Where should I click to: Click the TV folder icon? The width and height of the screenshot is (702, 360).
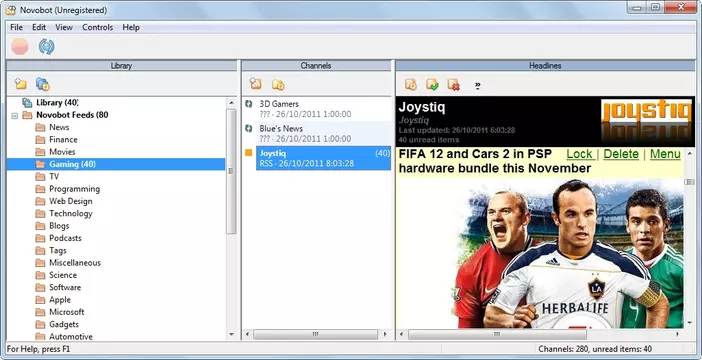click(40, 177)
